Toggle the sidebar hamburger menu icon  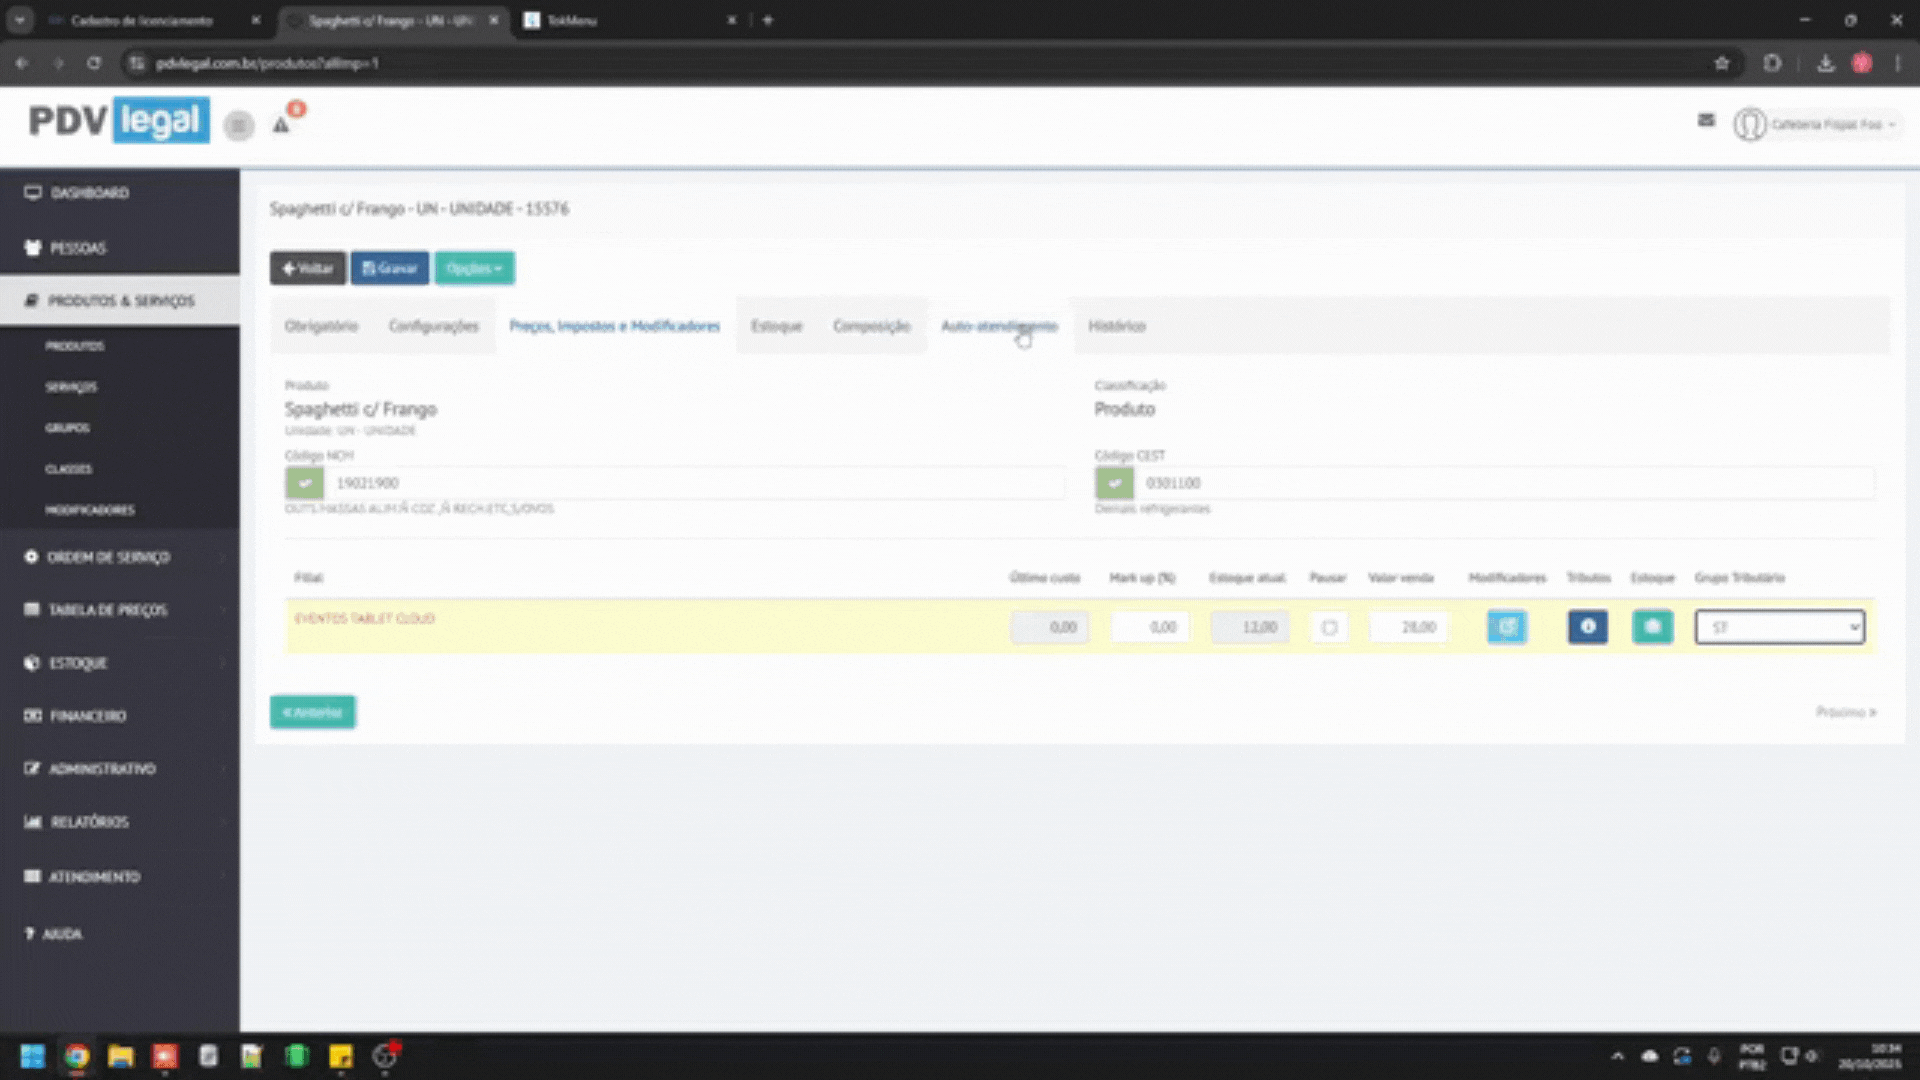238,125
